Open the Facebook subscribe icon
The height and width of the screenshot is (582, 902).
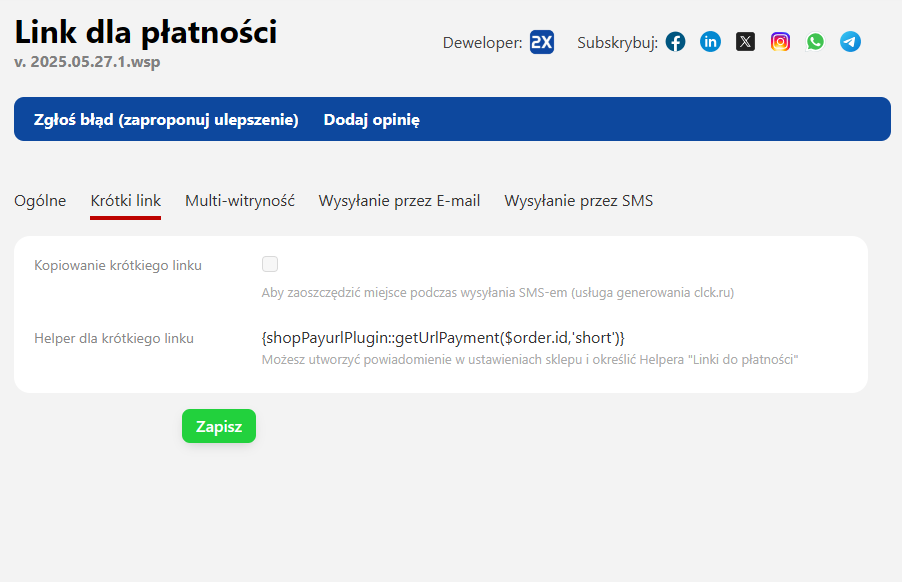676,42
